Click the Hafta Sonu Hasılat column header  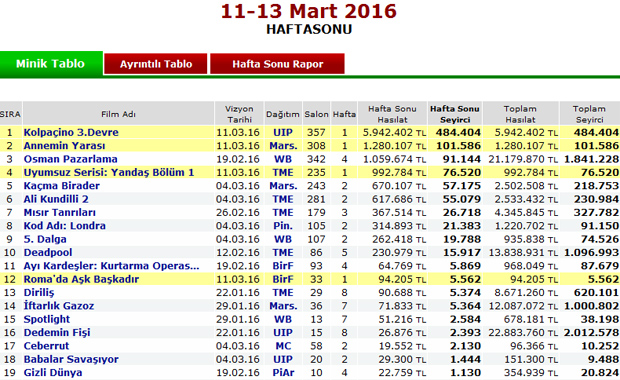(392, 114)
